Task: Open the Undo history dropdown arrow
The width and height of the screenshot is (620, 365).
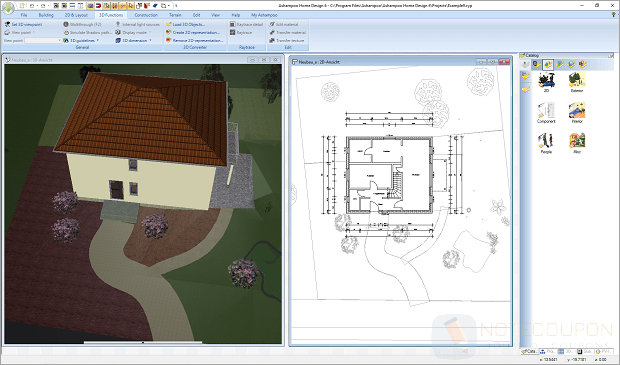Action: tap(37, 6)
